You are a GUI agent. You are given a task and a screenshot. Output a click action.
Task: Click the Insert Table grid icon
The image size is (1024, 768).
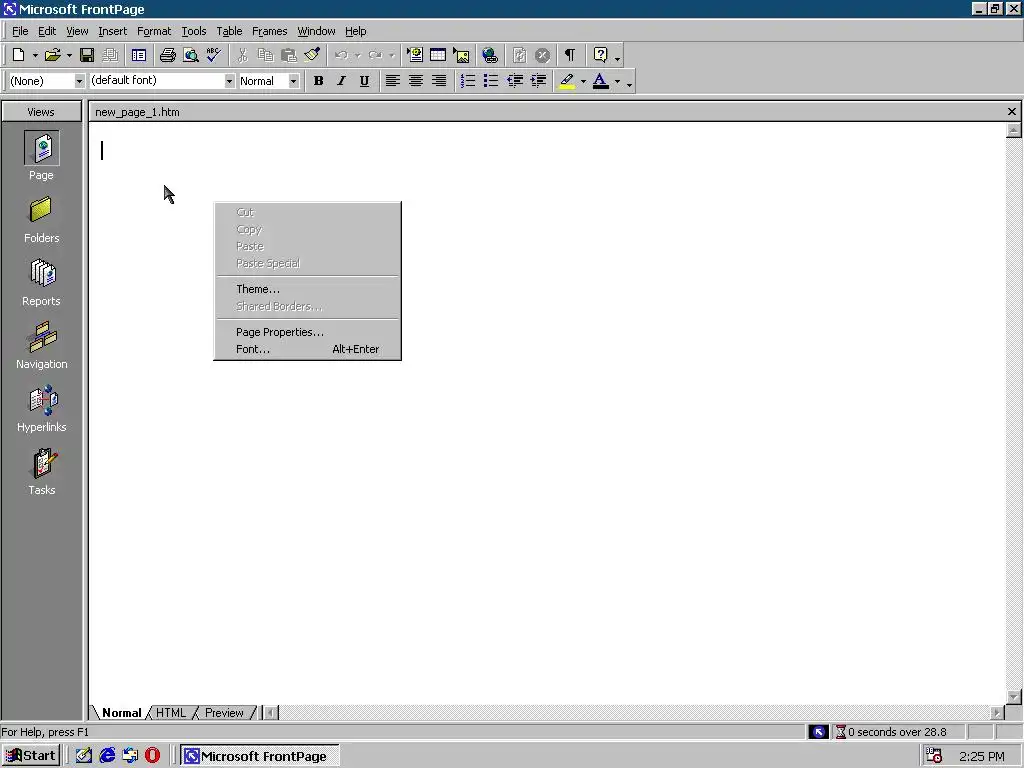click(x=438, y=56)
